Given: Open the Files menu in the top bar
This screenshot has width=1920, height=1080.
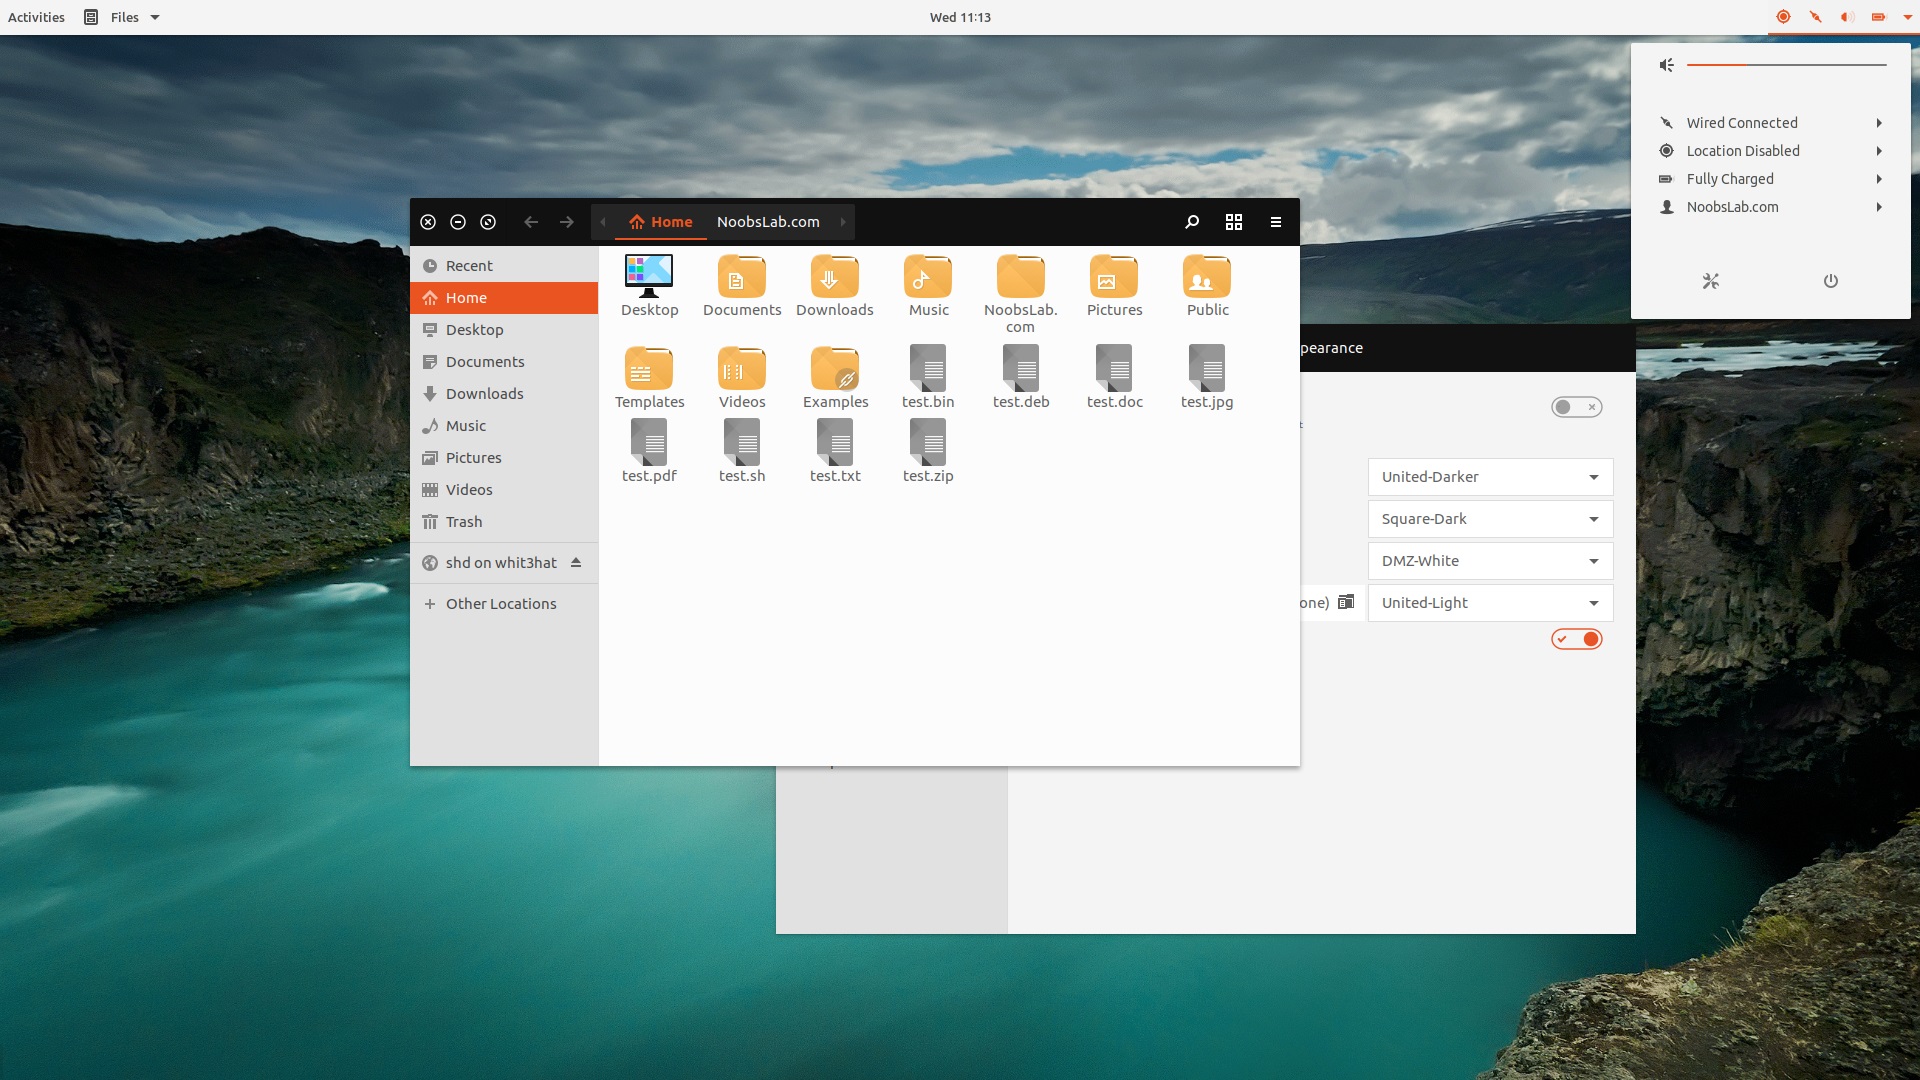Looking at the screenshot, I should click(120, 17).
